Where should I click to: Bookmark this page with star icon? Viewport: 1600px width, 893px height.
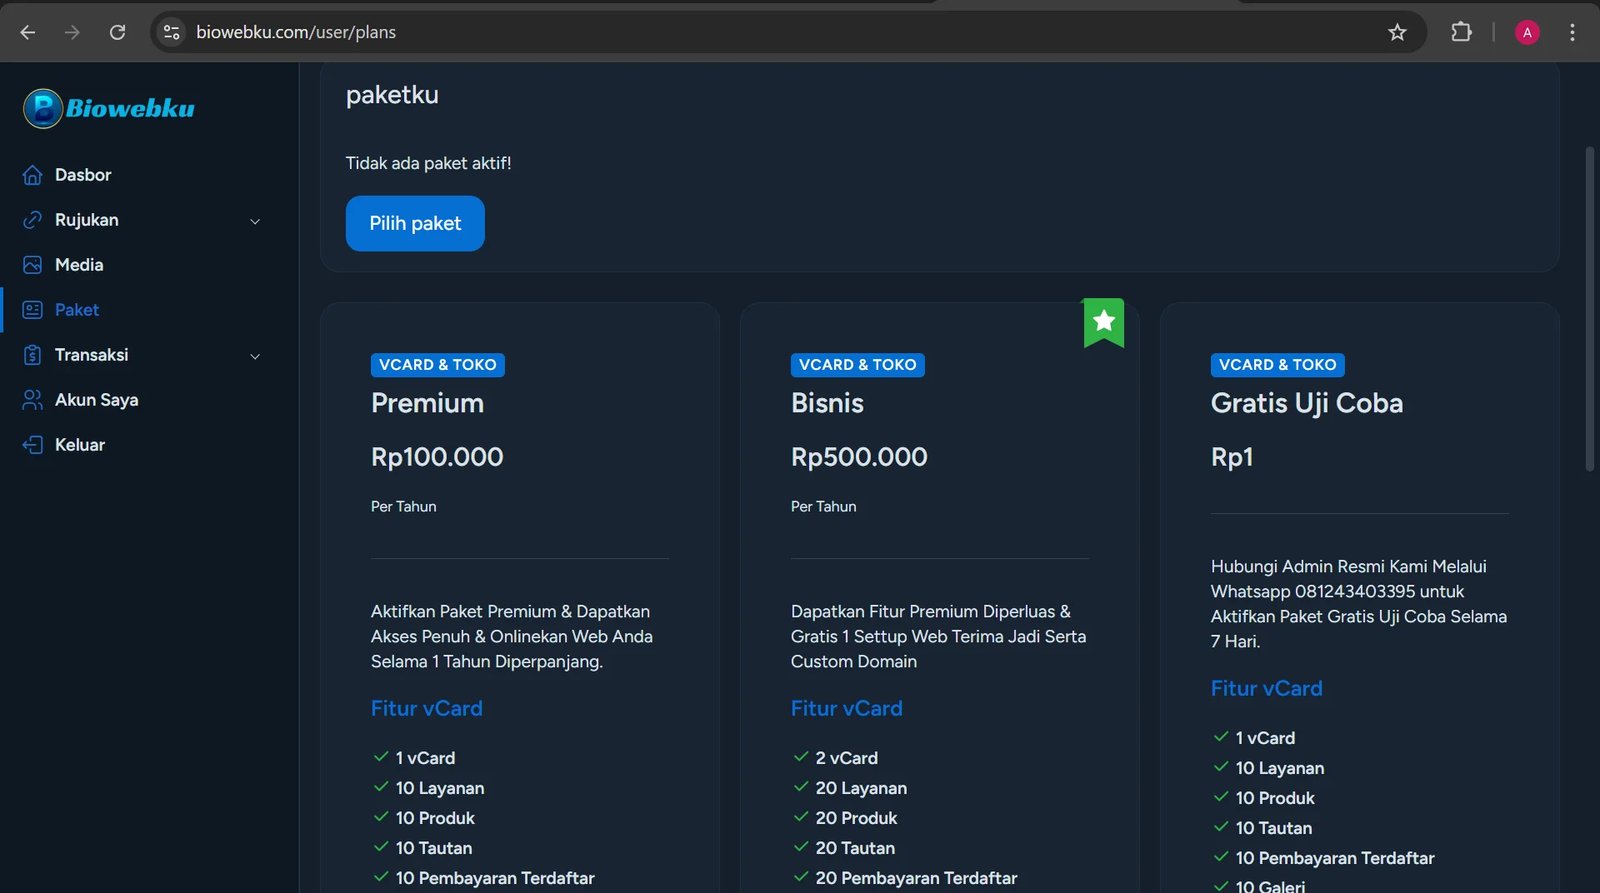(1397, 32)
